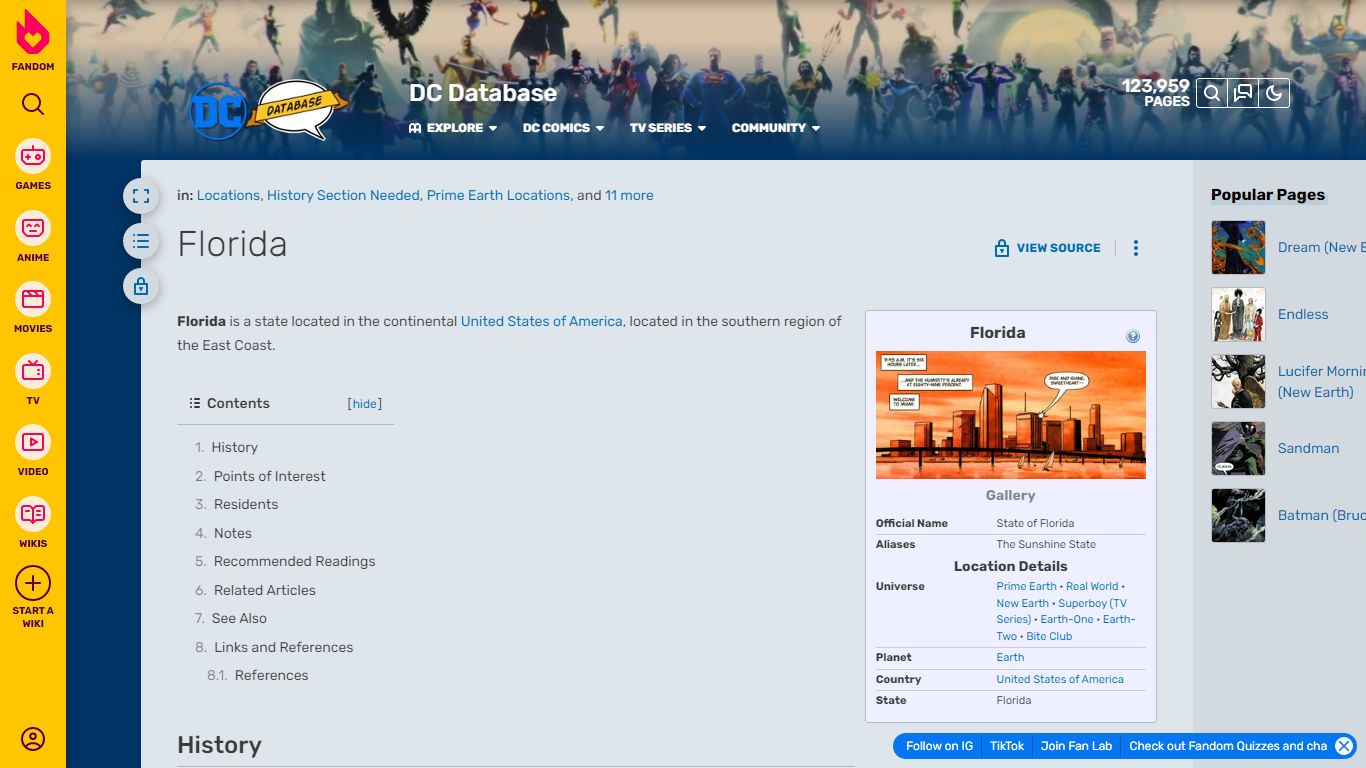This screenshot has width=1366, height=768.
Task: Expand the DC Comics menu
Action: coord(563,128)
